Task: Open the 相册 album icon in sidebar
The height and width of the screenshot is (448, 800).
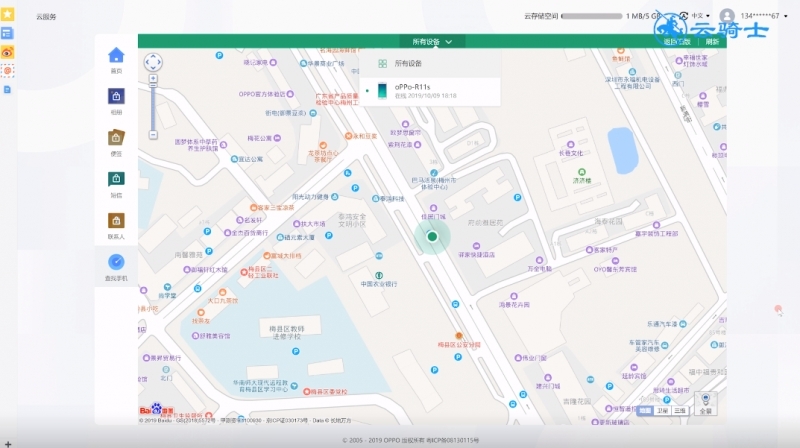Action: [116, 96]
